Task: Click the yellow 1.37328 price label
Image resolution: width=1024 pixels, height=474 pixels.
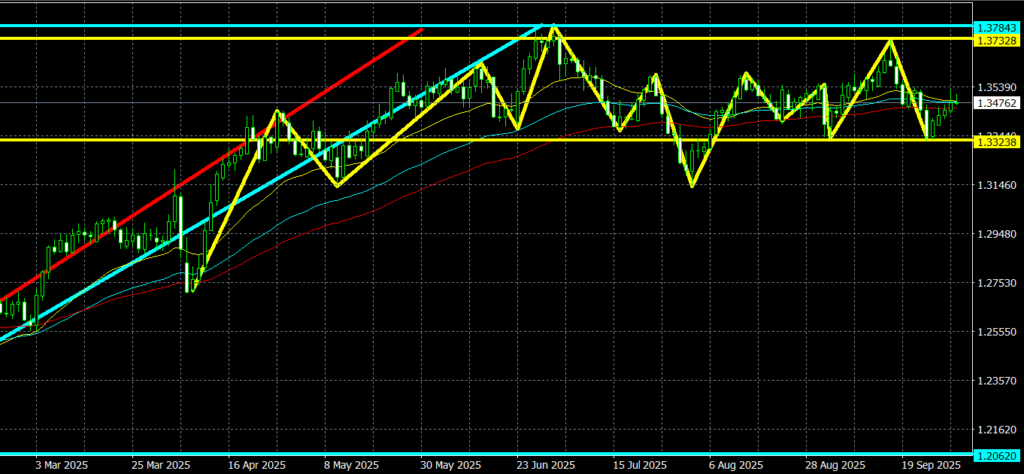Action: 996,39
